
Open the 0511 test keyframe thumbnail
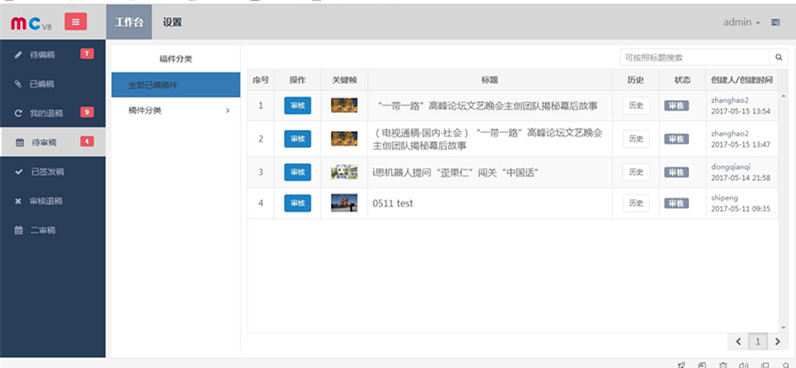coord(344,203)
